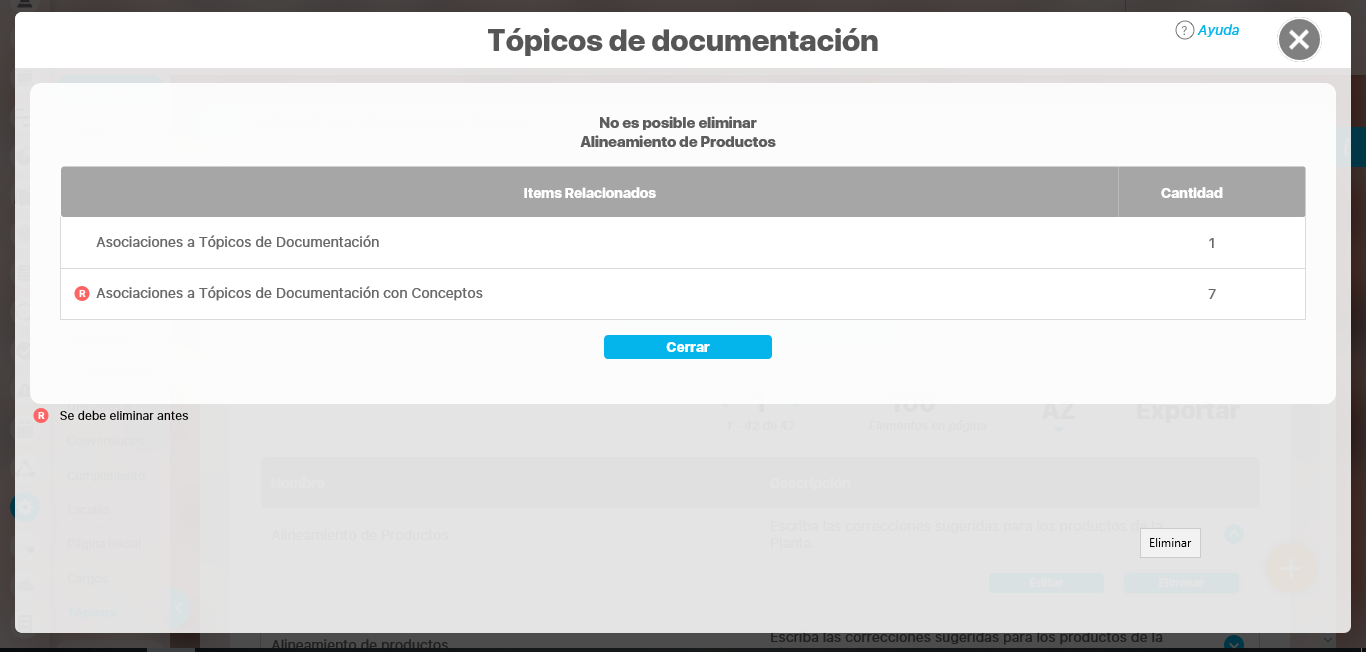Click red R legend icon
Viewport: 1366px width, 652px height.
(x=41, y=416)
